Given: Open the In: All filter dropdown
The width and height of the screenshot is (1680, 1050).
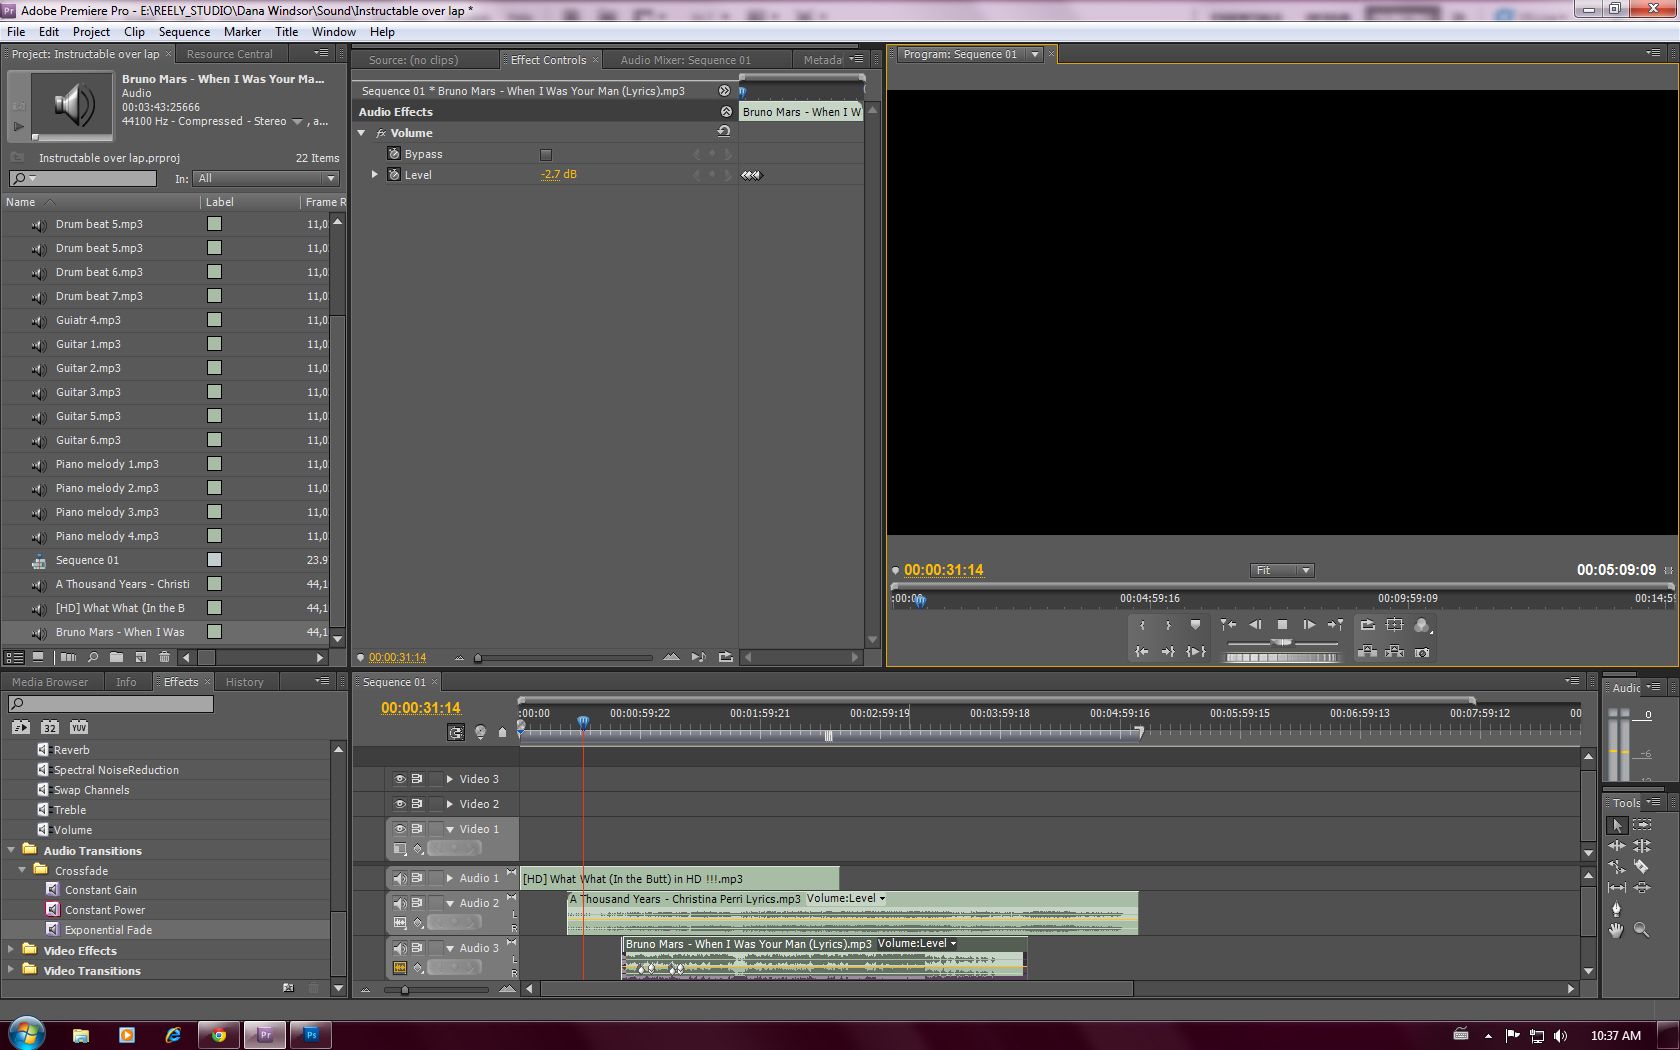Looking at the screenshot, I should (x=266, y=178).
